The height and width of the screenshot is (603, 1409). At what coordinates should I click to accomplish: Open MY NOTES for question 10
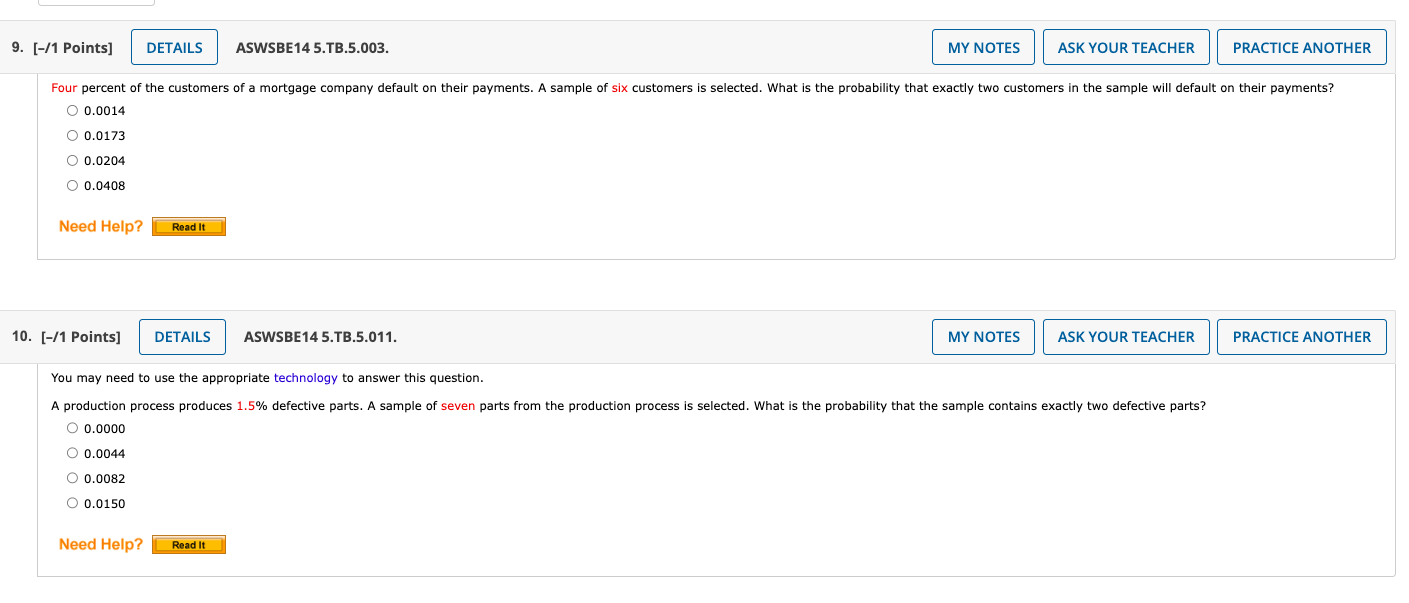(x=983, y=336)
